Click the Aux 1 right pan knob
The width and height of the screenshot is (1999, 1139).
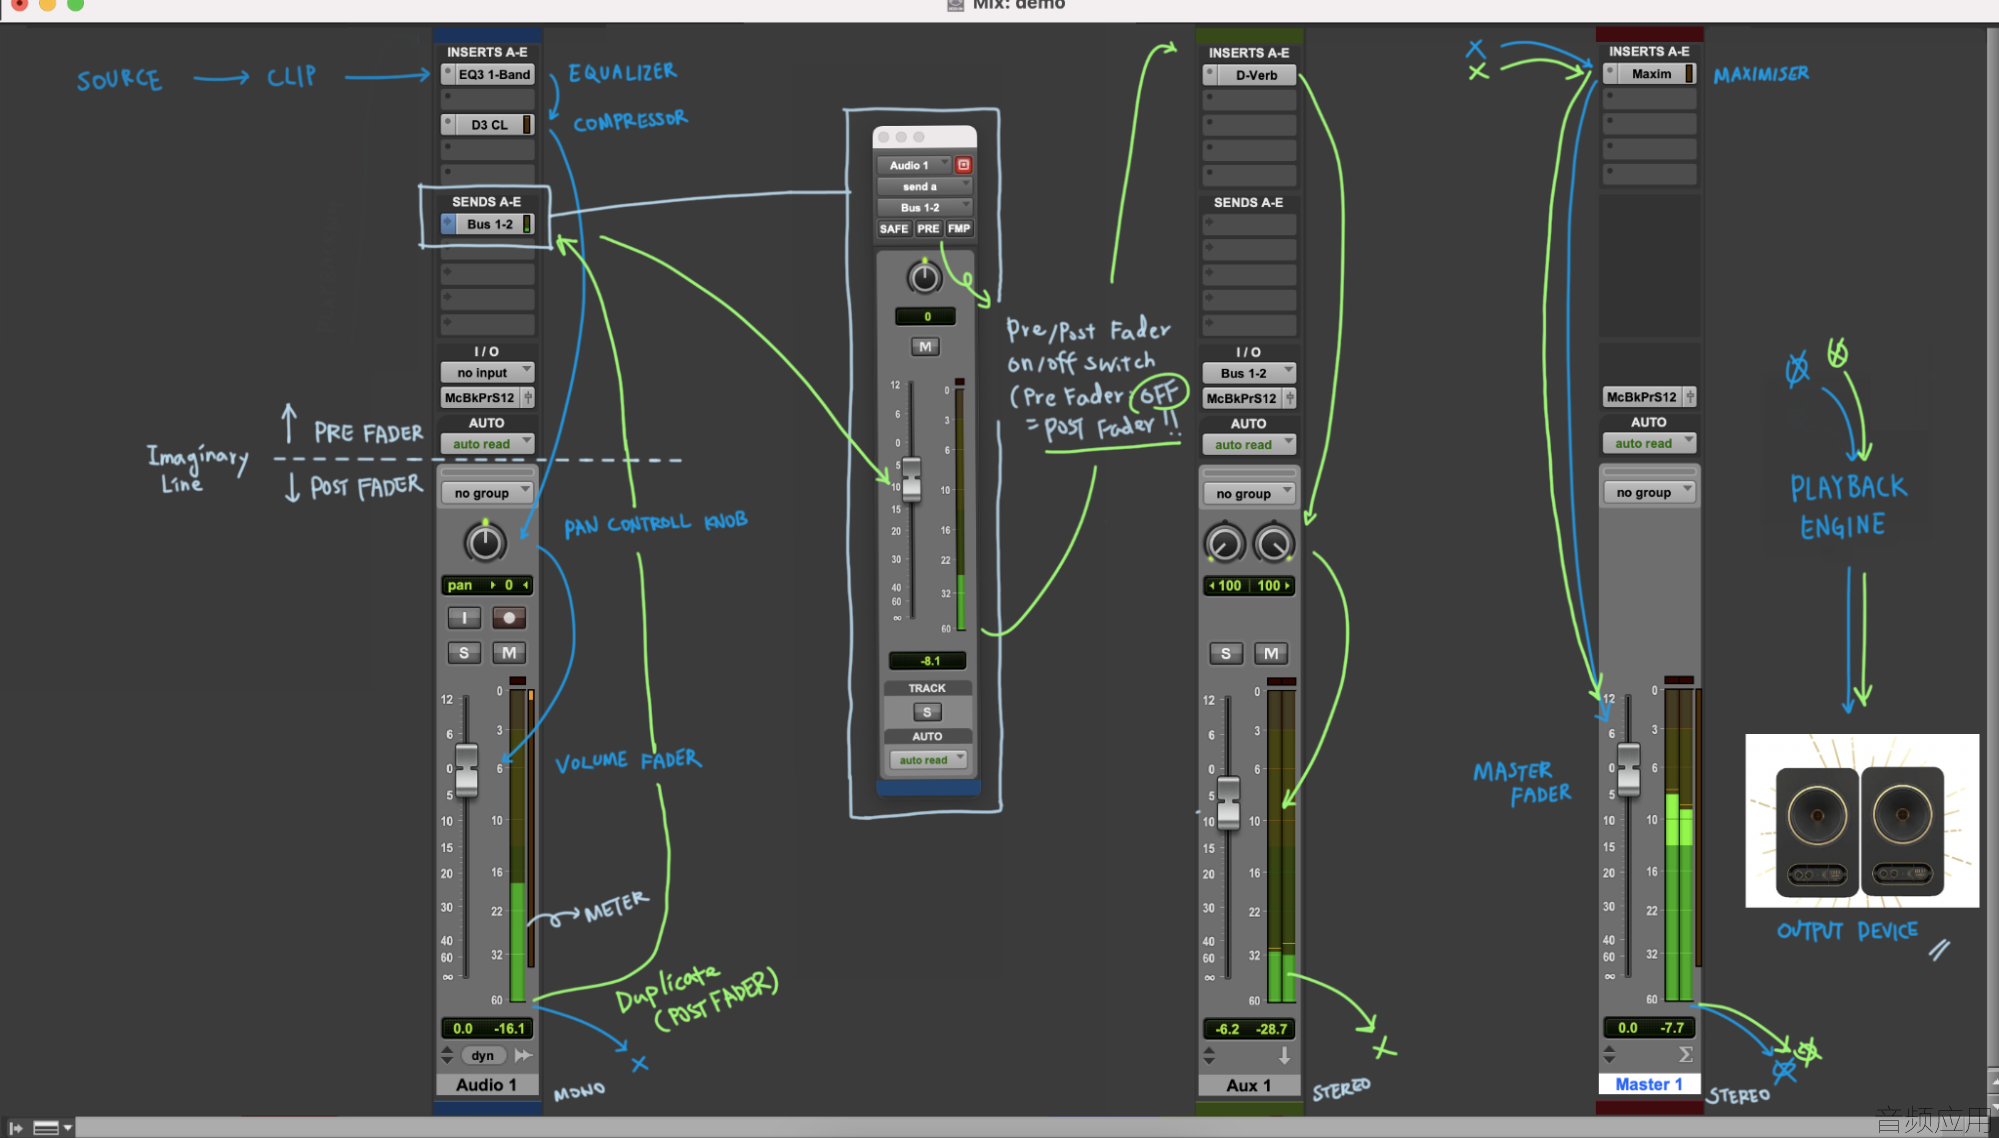(x=1273, y=544)
